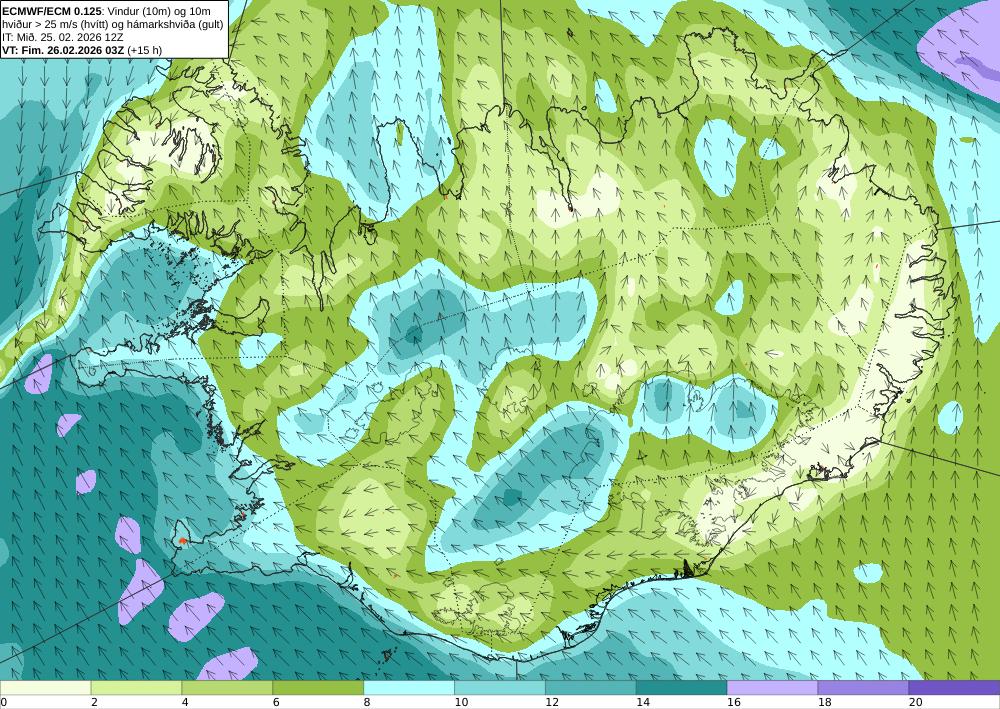Click the dark purple above-20 m/s legend swatch
The width and height of the screenshot is (1000, 709).
(x=954, y=688)
